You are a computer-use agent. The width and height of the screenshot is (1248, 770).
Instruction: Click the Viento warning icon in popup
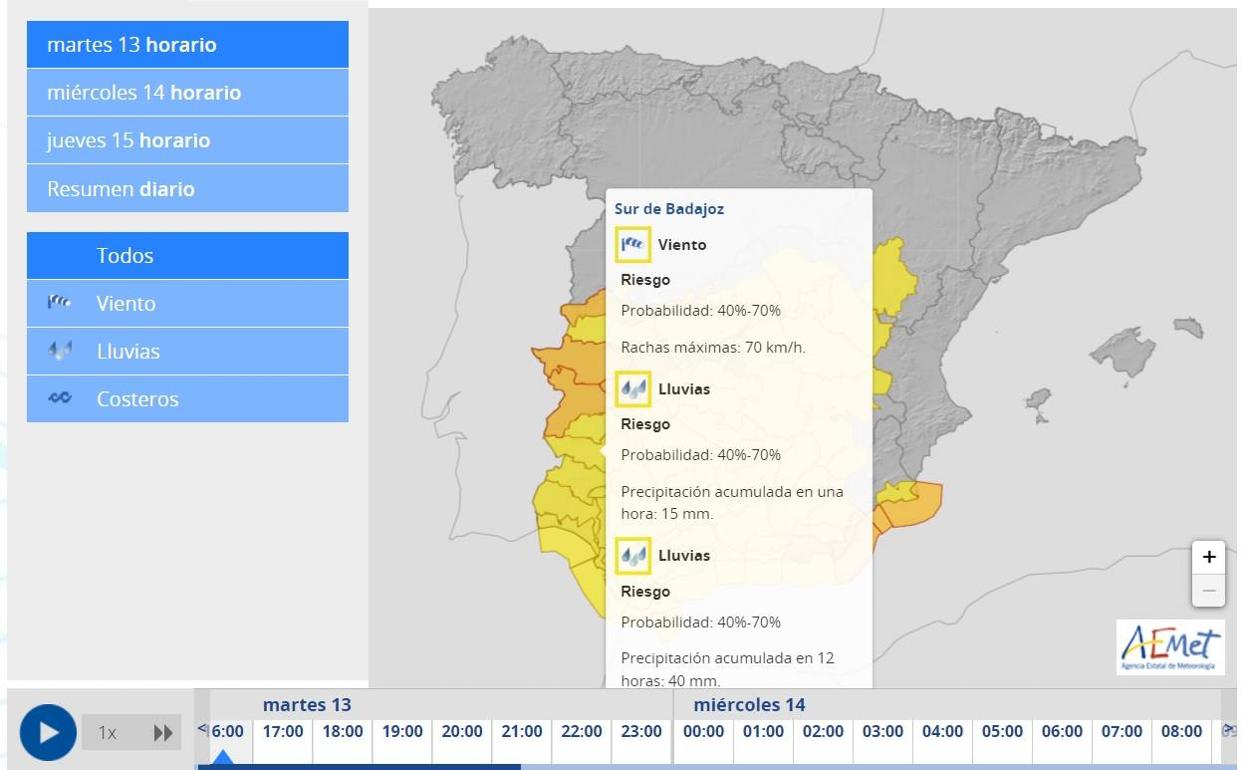pyautogui.click(x=633, y=244)
